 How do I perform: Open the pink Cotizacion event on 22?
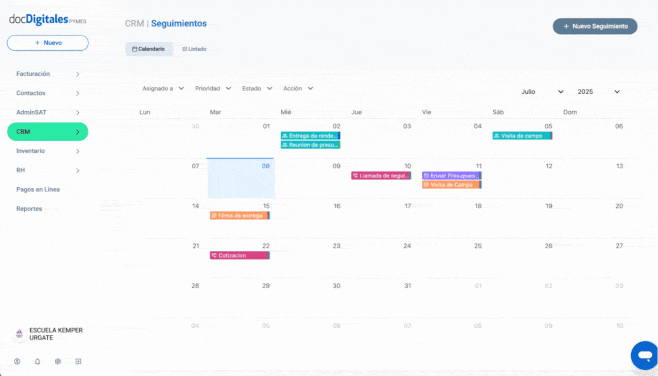tap(240, 256)
